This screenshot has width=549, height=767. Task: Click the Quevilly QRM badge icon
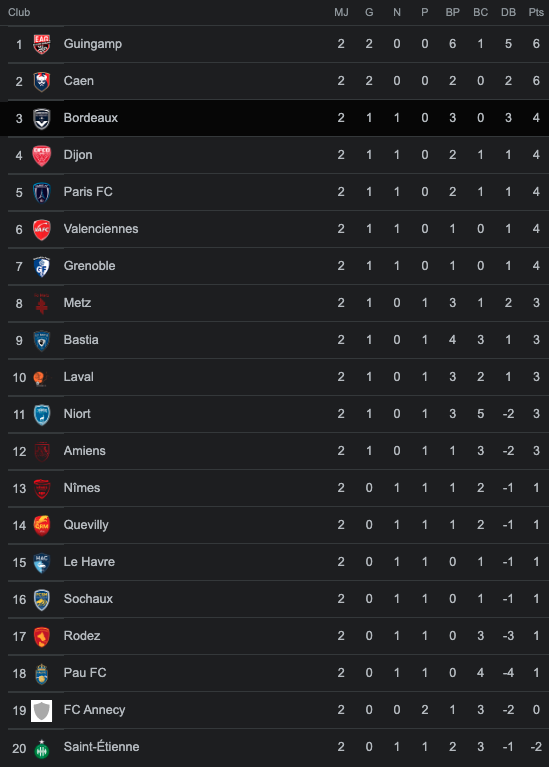(x=42, y=525)
